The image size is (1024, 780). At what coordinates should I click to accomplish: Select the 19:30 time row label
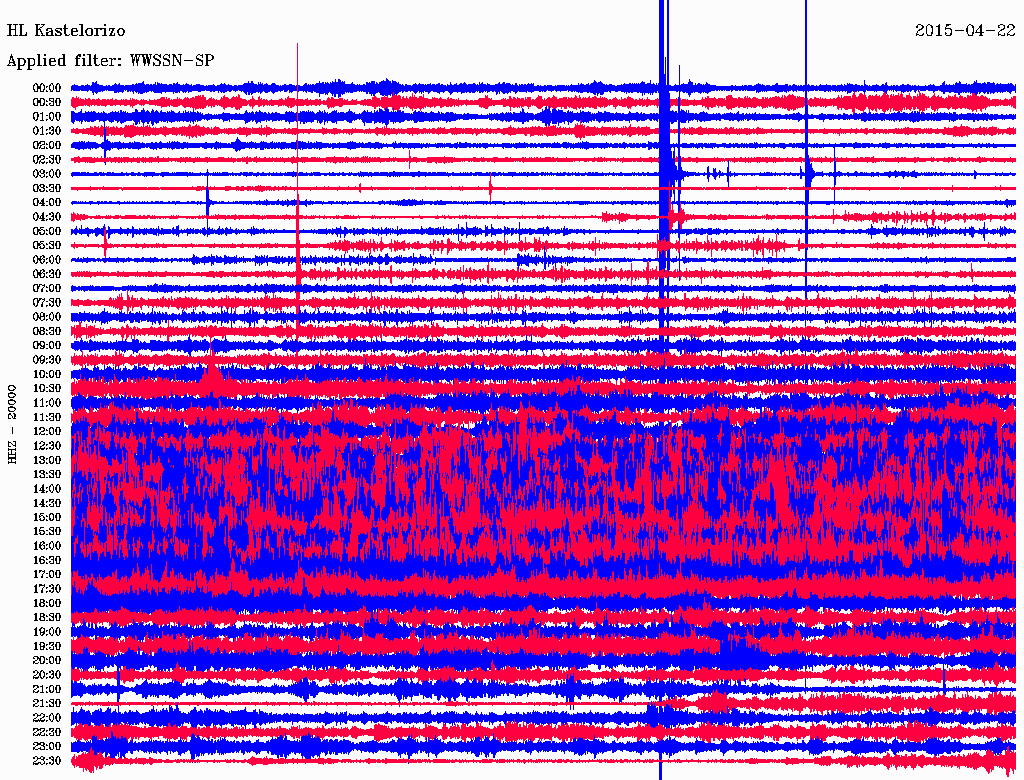47,647
